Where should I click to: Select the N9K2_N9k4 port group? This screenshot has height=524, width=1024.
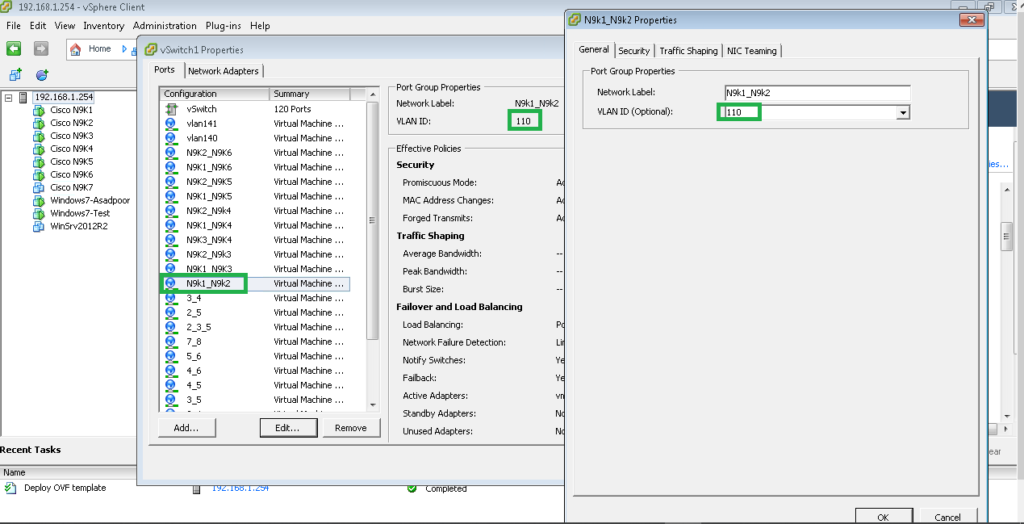tap(255, 210)
